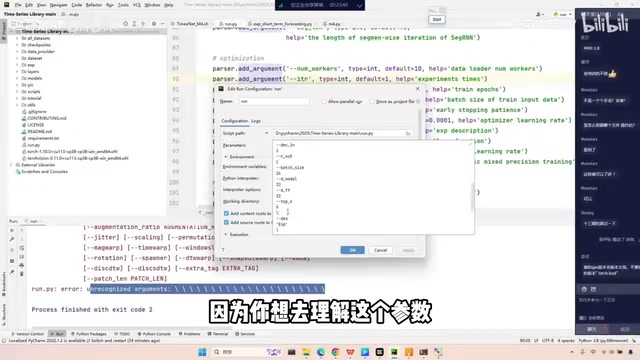Image resolution: width=640 pixels, height=360 pixels.
Task: Open the VCS menu
Action: 137,5
